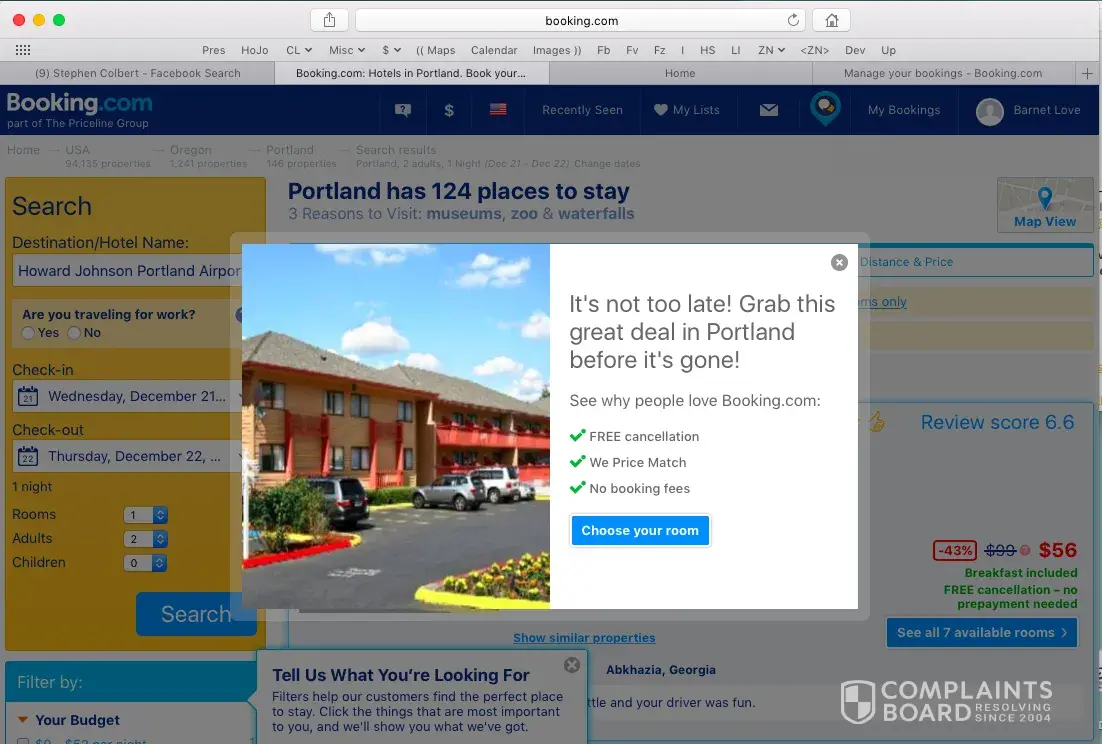Change currency with the dollar icon

449,110
